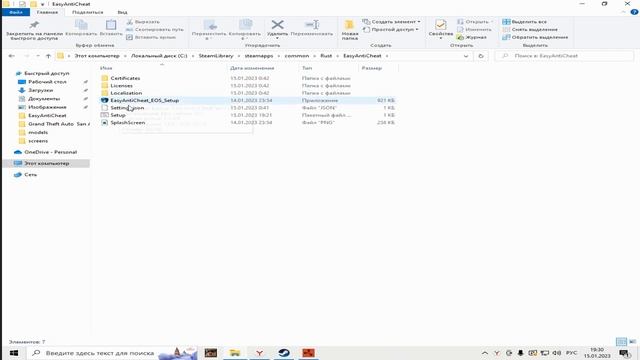Click common in the address path
640x360 pixels.
click(297, 56)
